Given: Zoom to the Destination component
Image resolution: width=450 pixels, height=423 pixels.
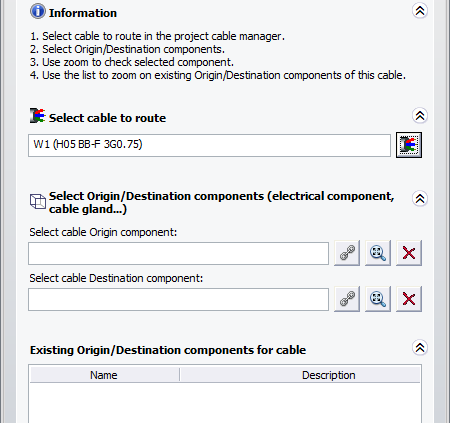Looking at the screenshot, I should click(378, 299).
